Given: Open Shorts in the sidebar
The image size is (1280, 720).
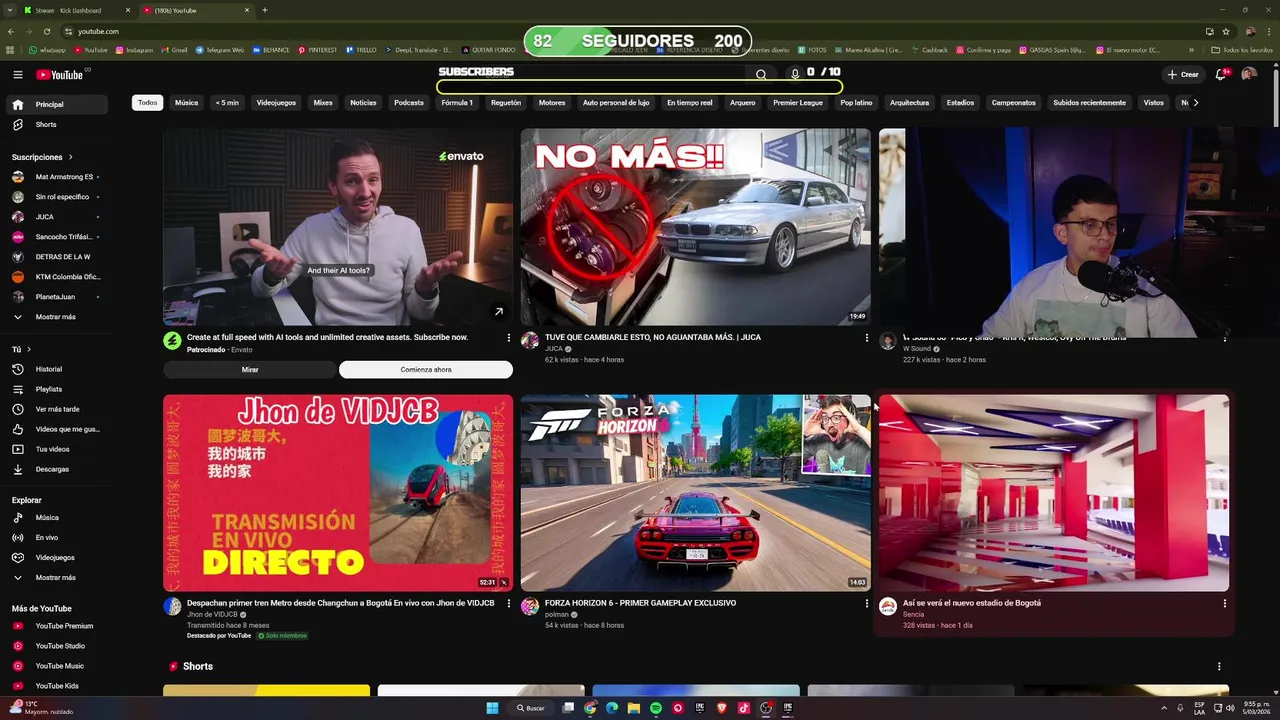Looking at the screenshot, I should (46, 124).
